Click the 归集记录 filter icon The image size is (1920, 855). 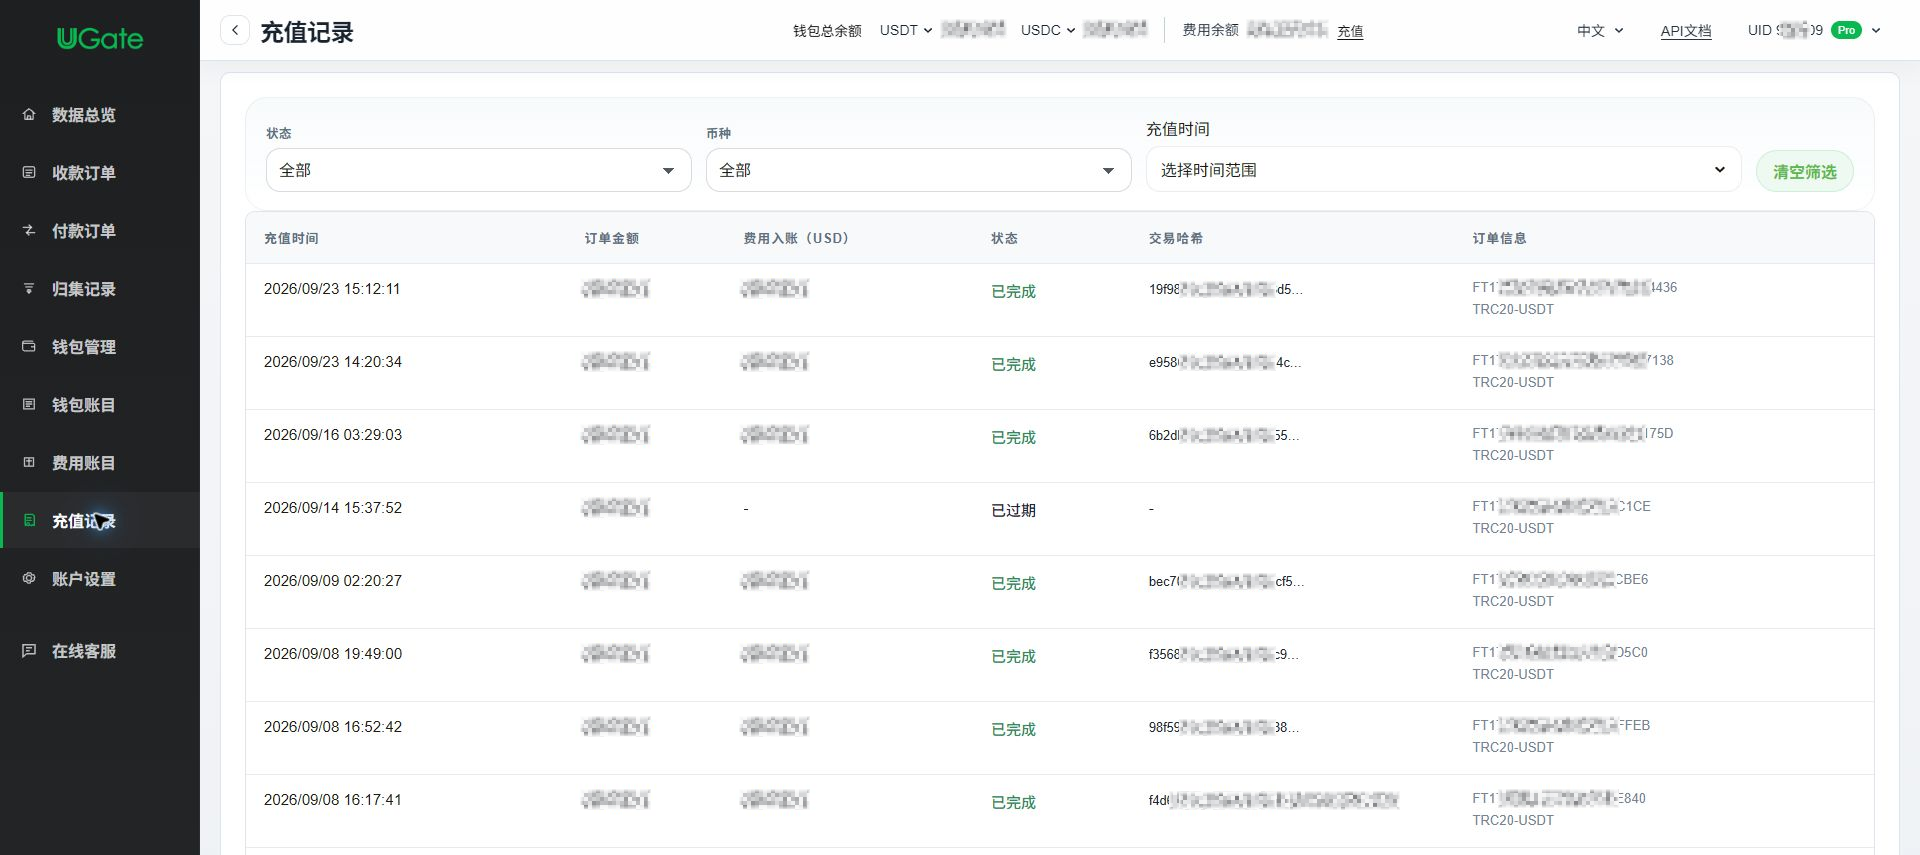coord(29,288)
